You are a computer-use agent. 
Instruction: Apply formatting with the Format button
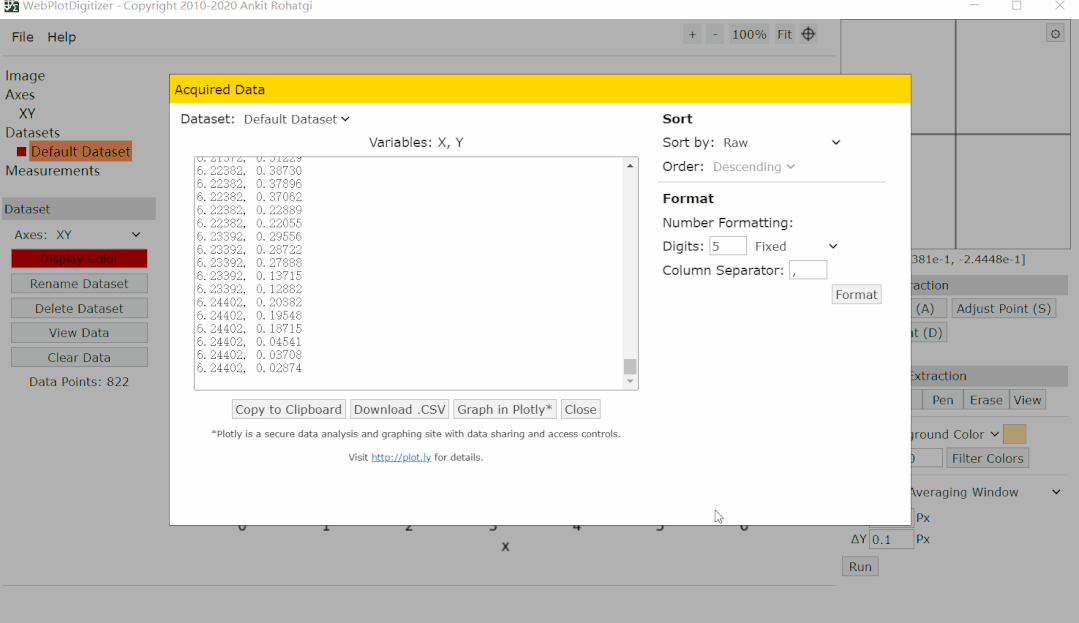[x=856, y=295]
